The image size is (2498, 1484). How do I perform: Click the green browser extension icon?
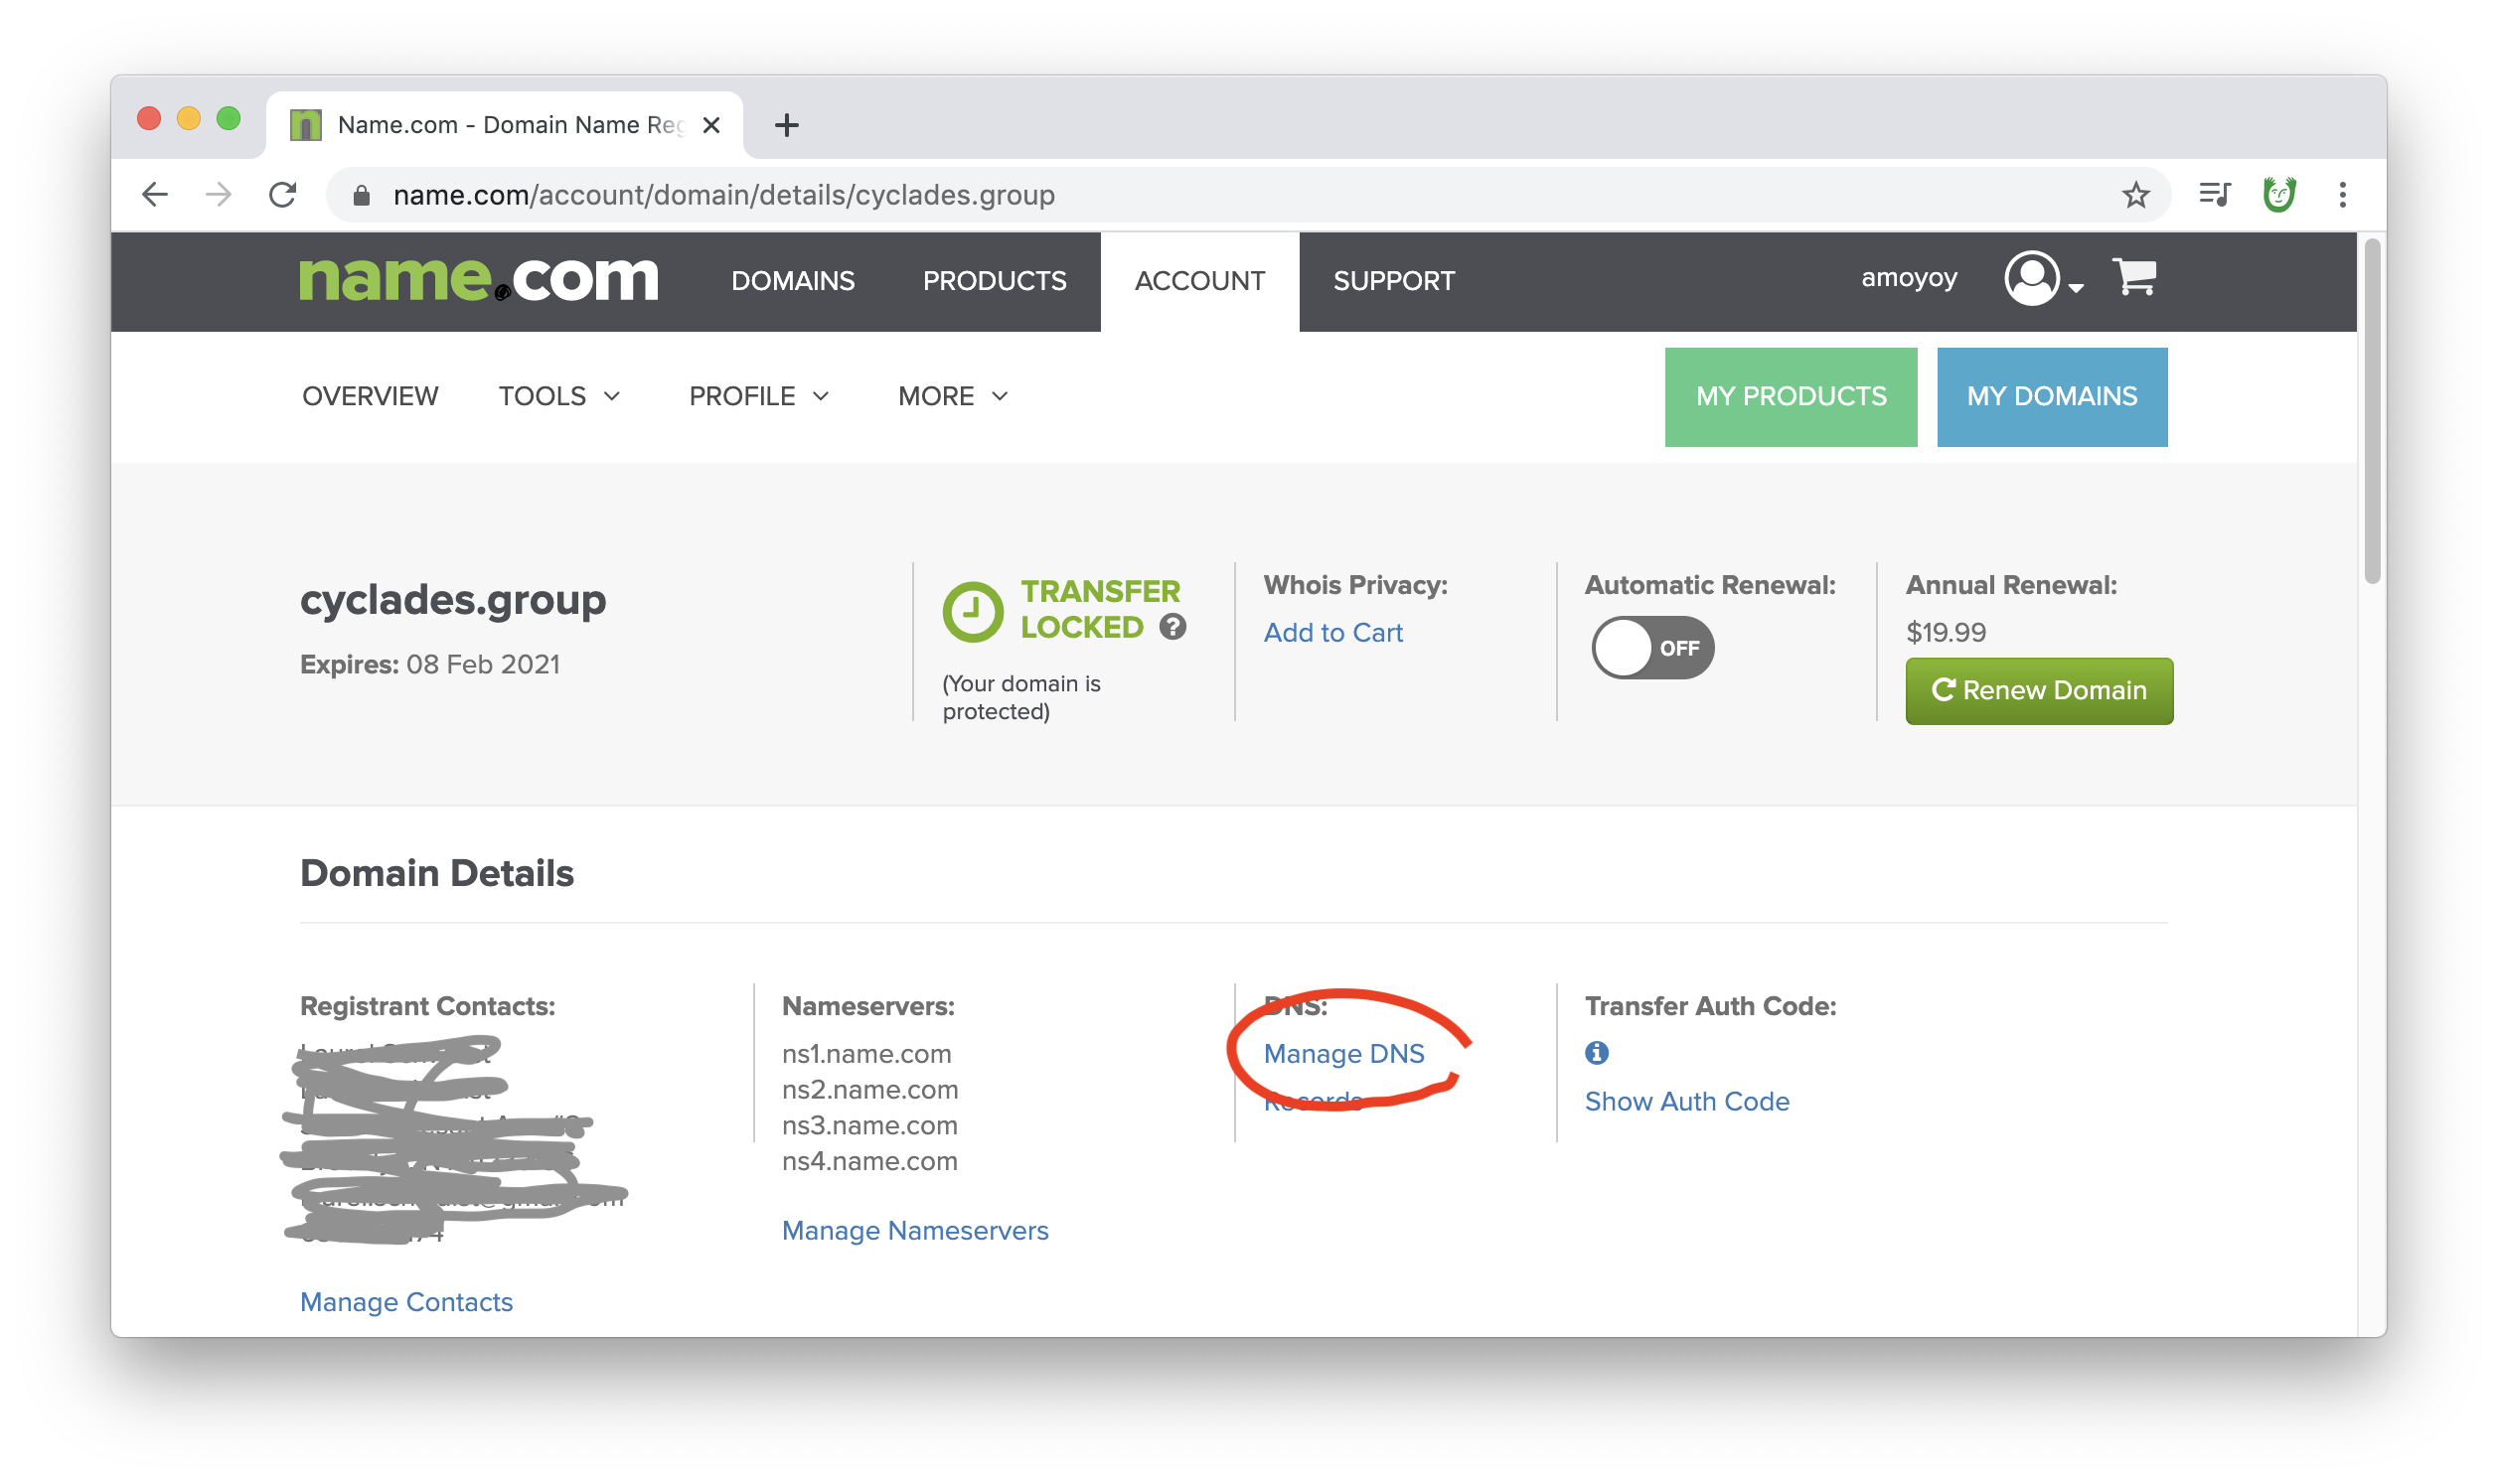[2279, 195]
